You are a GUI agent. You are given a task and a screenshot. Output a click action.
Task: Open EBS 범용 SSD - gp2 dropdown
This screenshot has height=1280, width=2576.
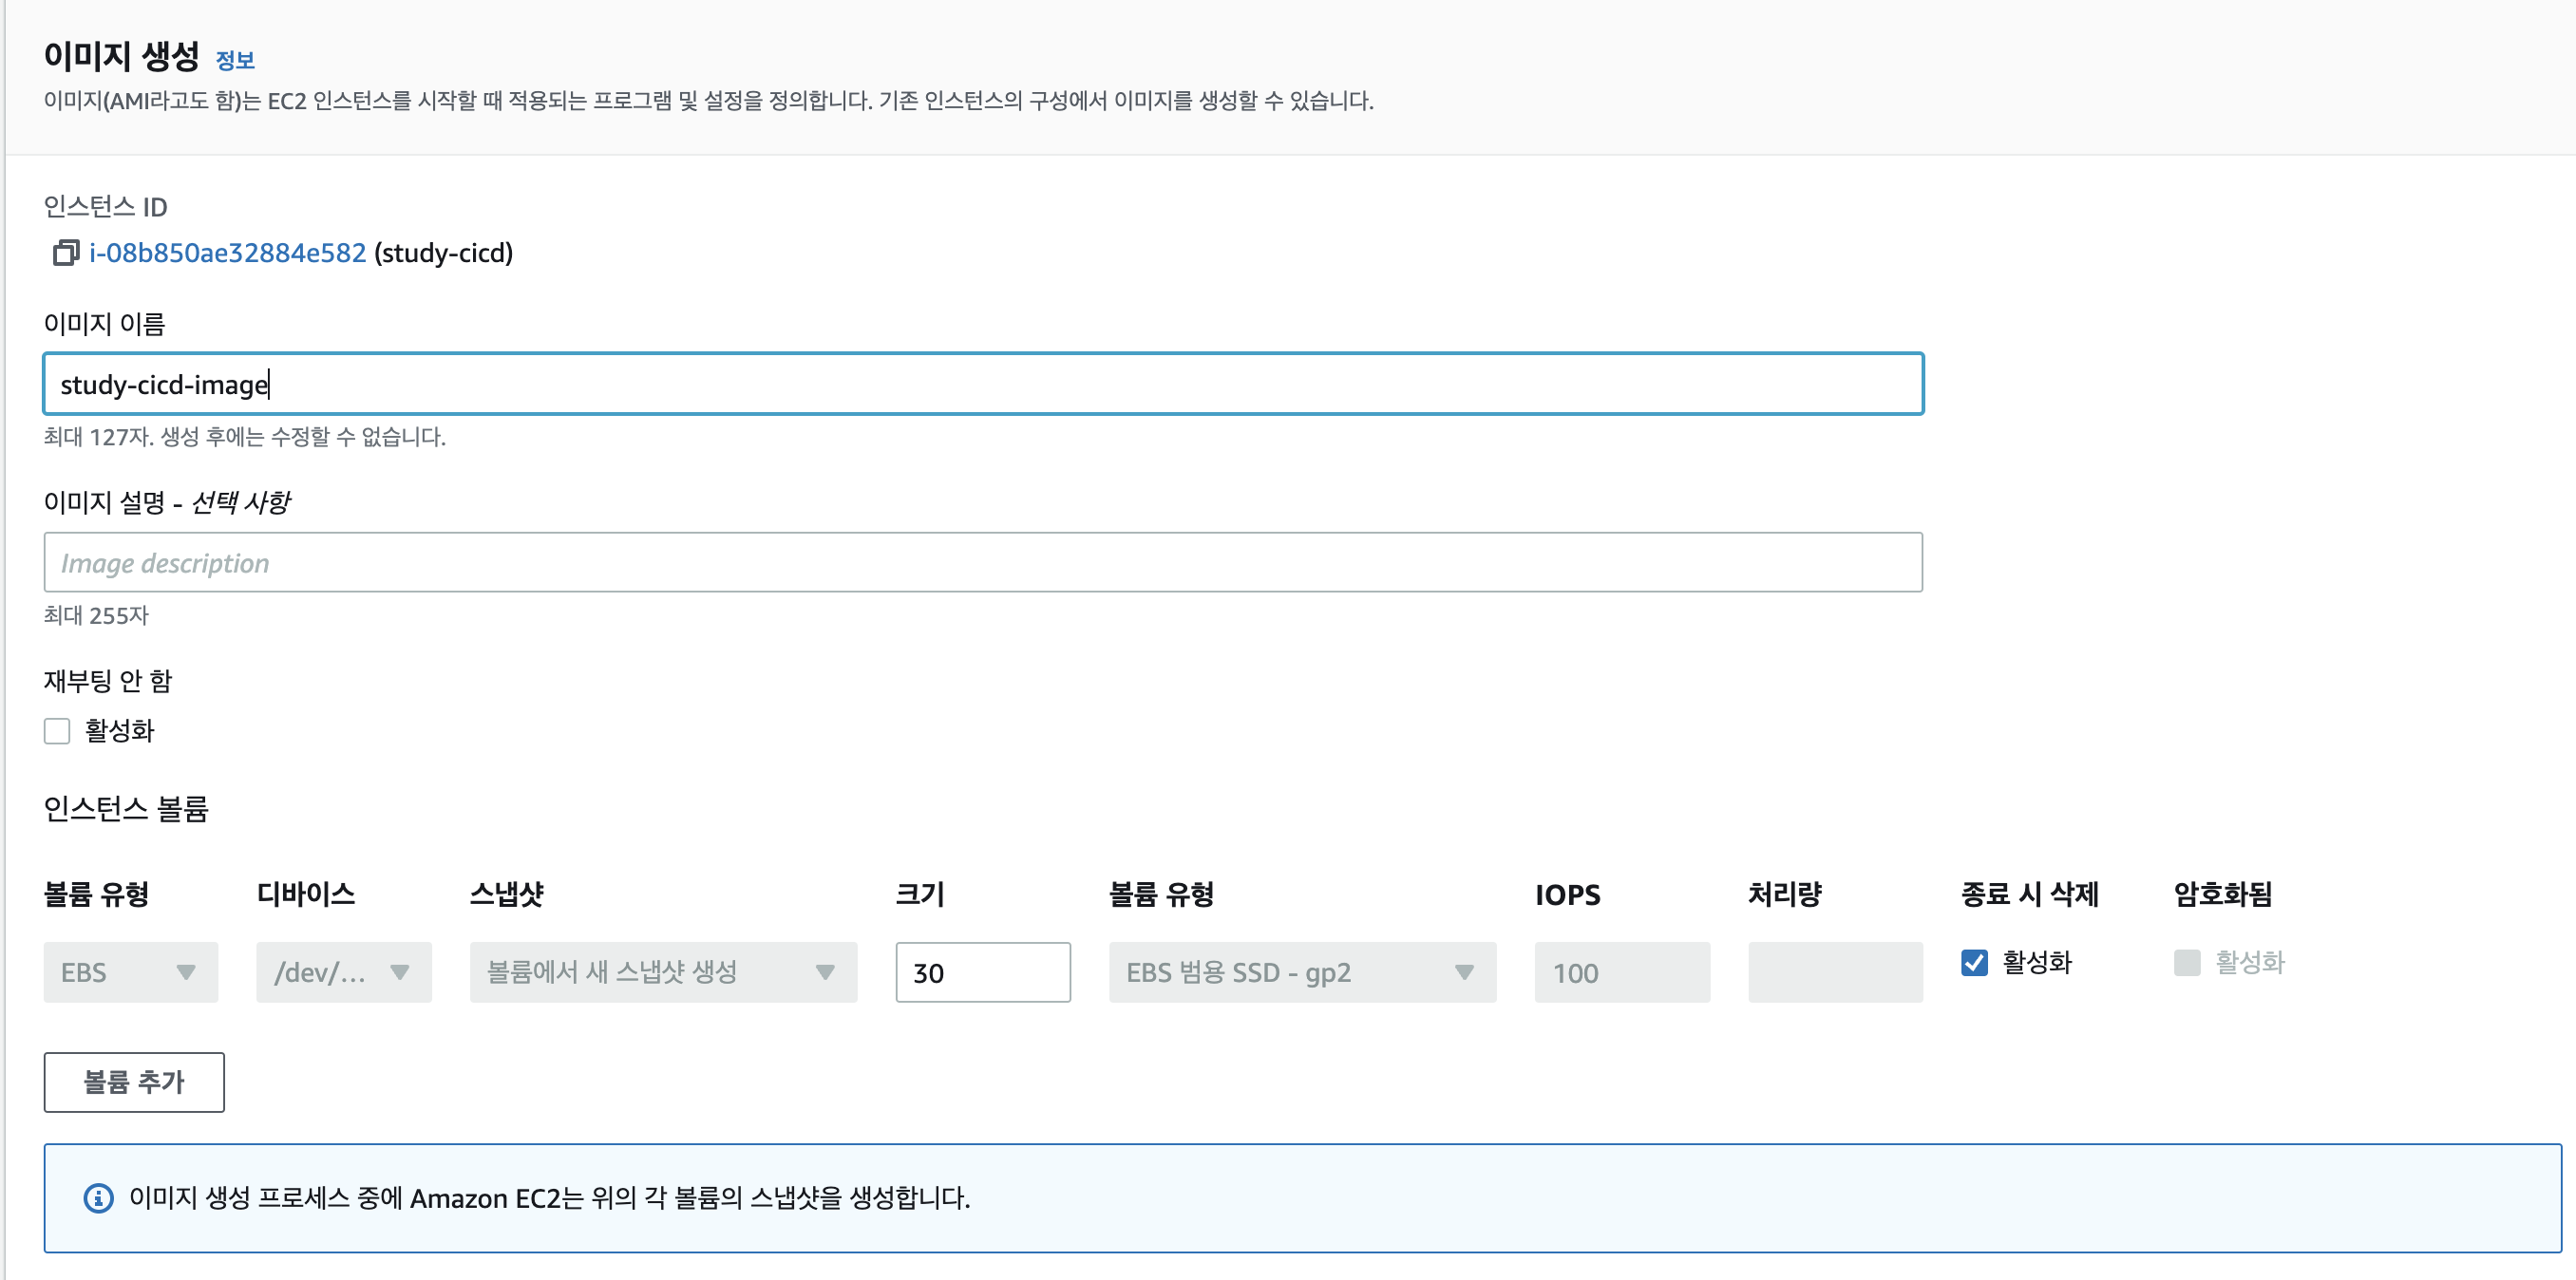[x=1301, y=972]
